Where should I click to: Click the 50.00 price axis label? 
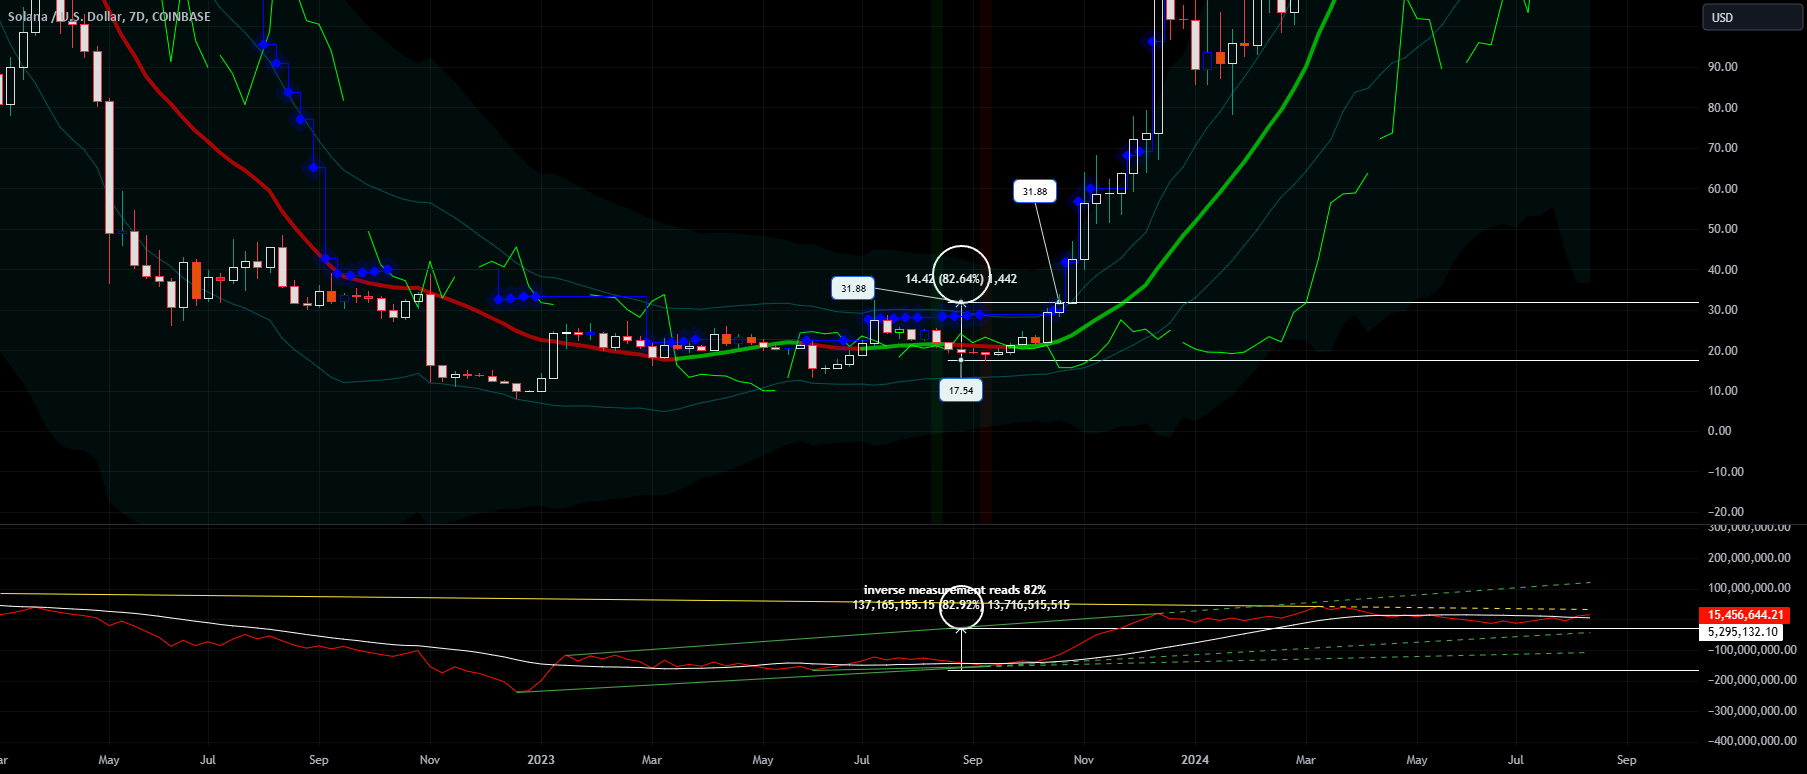(1723, 229)
